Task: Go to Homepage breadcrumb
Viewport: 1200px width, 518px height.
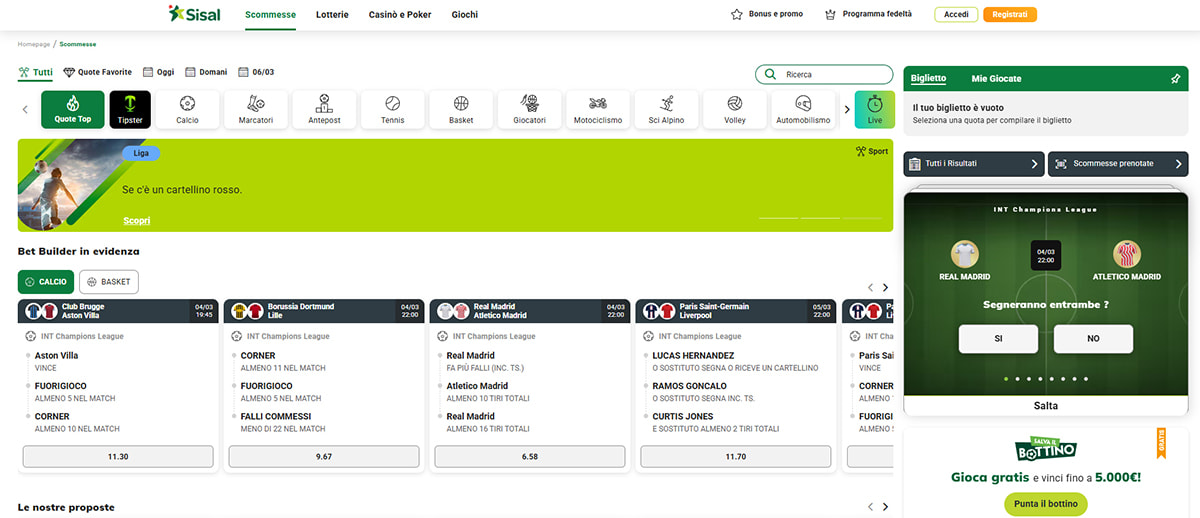Action: [33, 44]
